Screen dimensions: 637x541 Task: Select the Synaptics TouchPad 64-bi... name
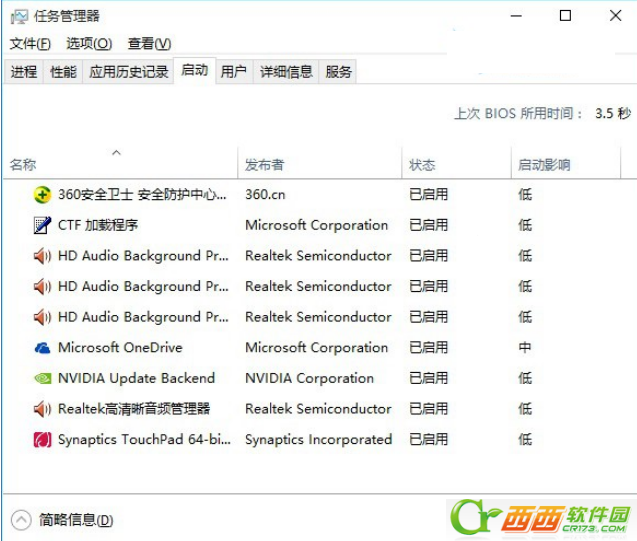(144, 439)
